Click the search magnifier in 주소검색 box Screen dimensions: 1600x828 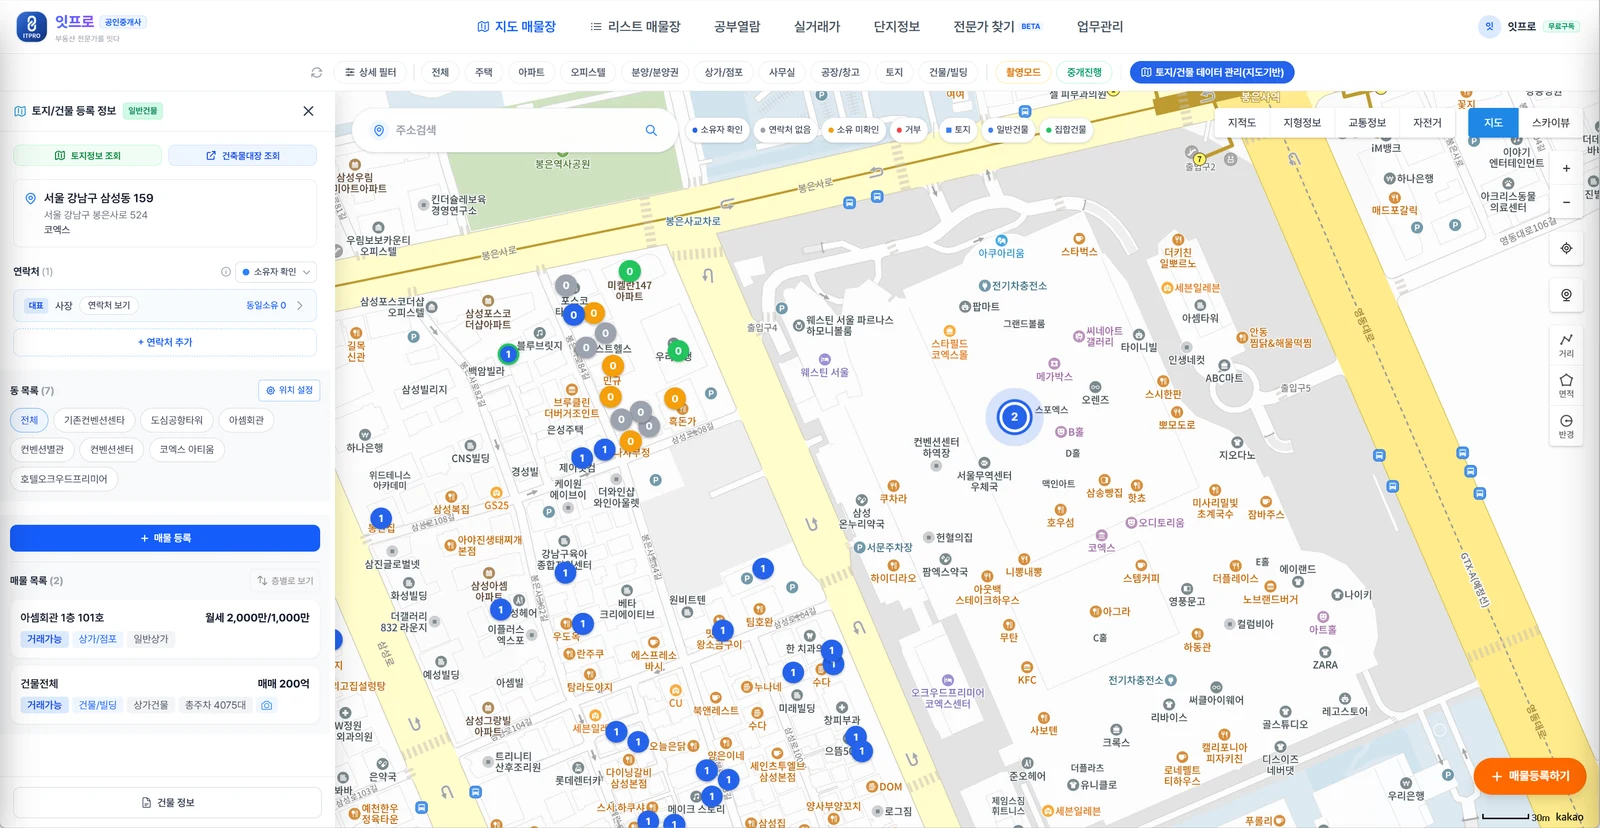coord(651,130)
